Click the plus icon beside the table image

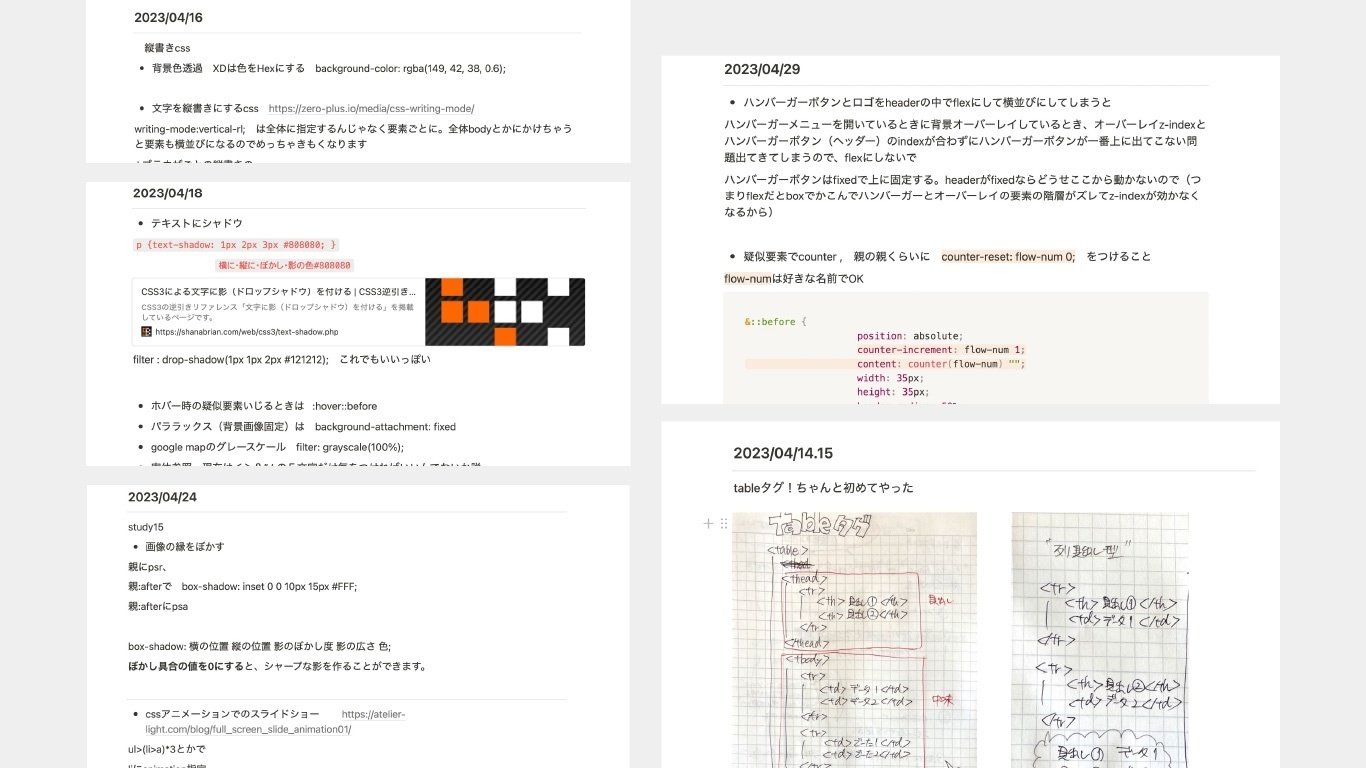[708, 523]
